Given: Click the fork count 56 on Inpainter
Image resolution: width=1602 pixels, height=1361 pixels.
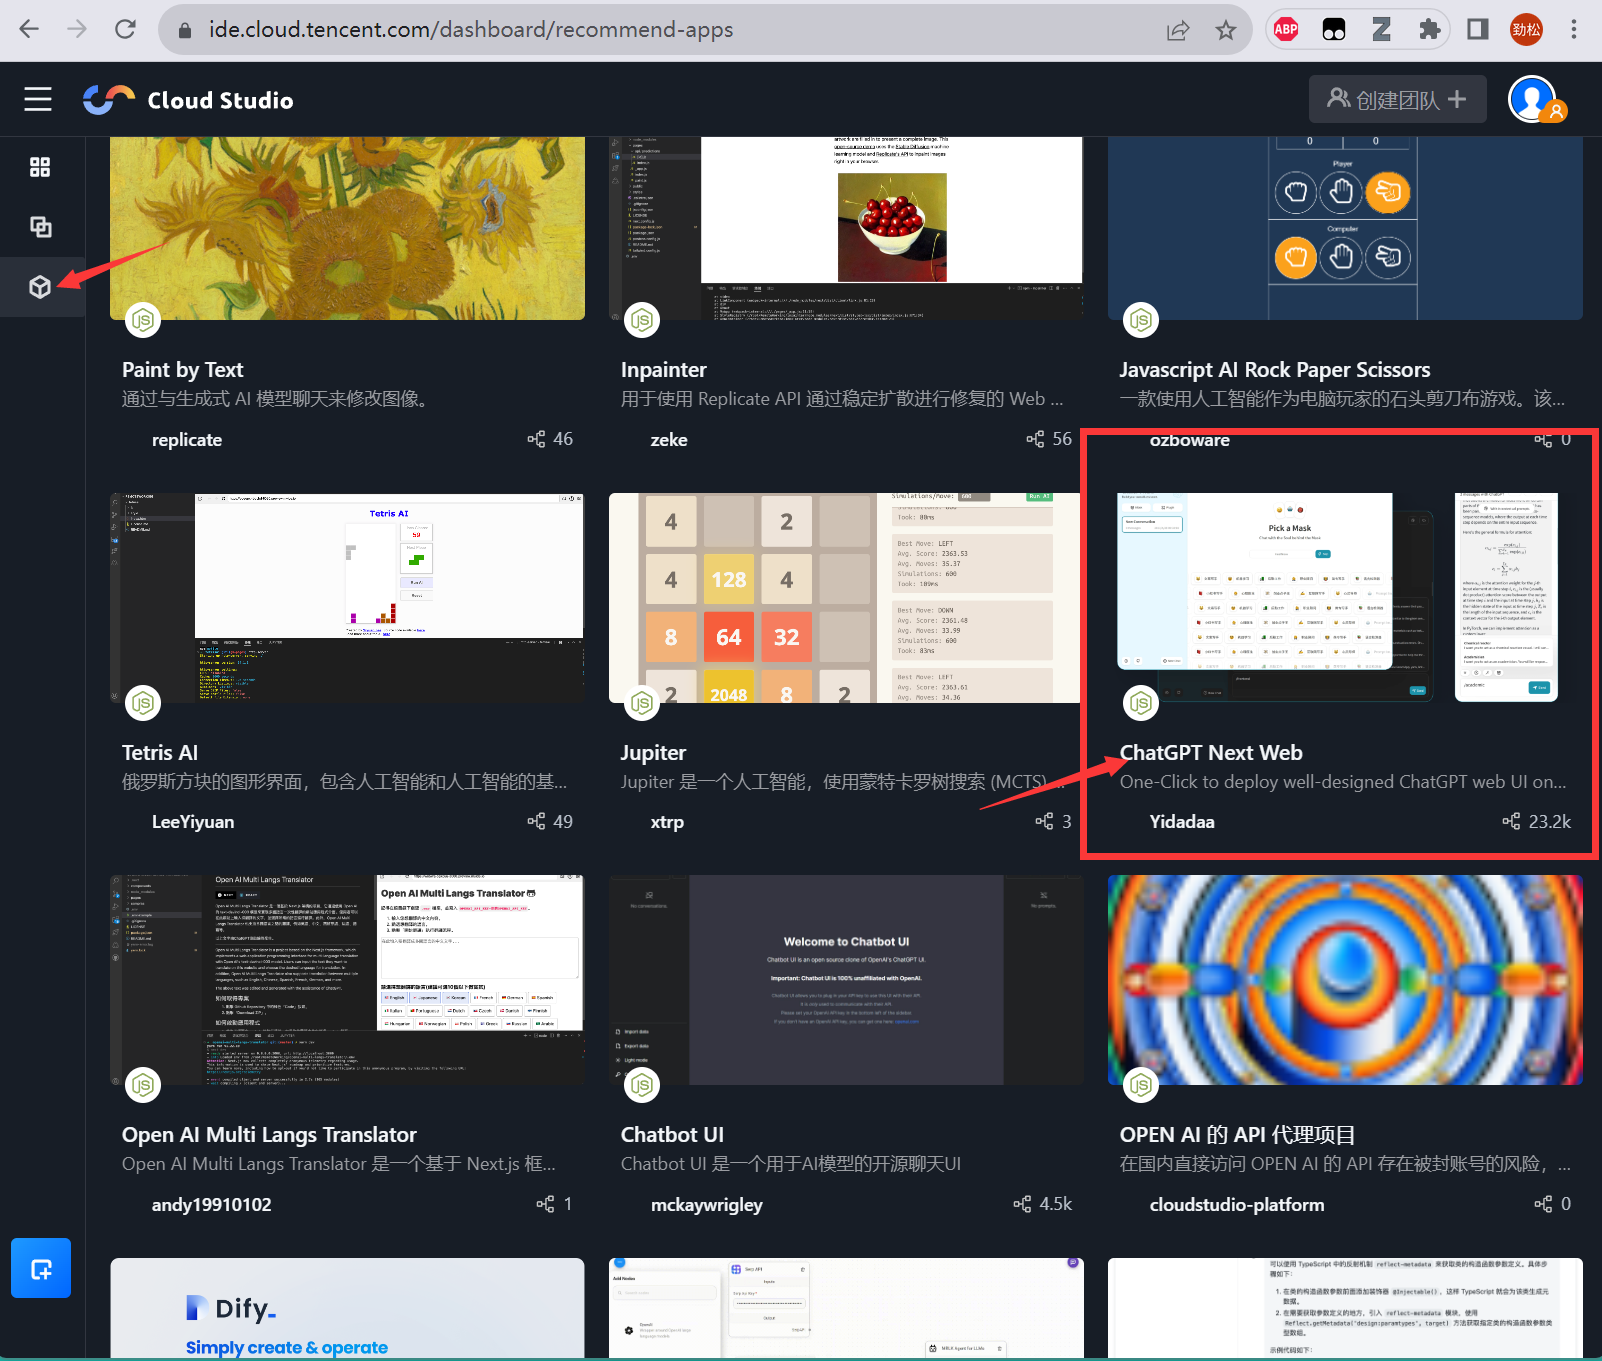Looking at the screenshot, I should pyautogui.click(x=1049, y=439).
